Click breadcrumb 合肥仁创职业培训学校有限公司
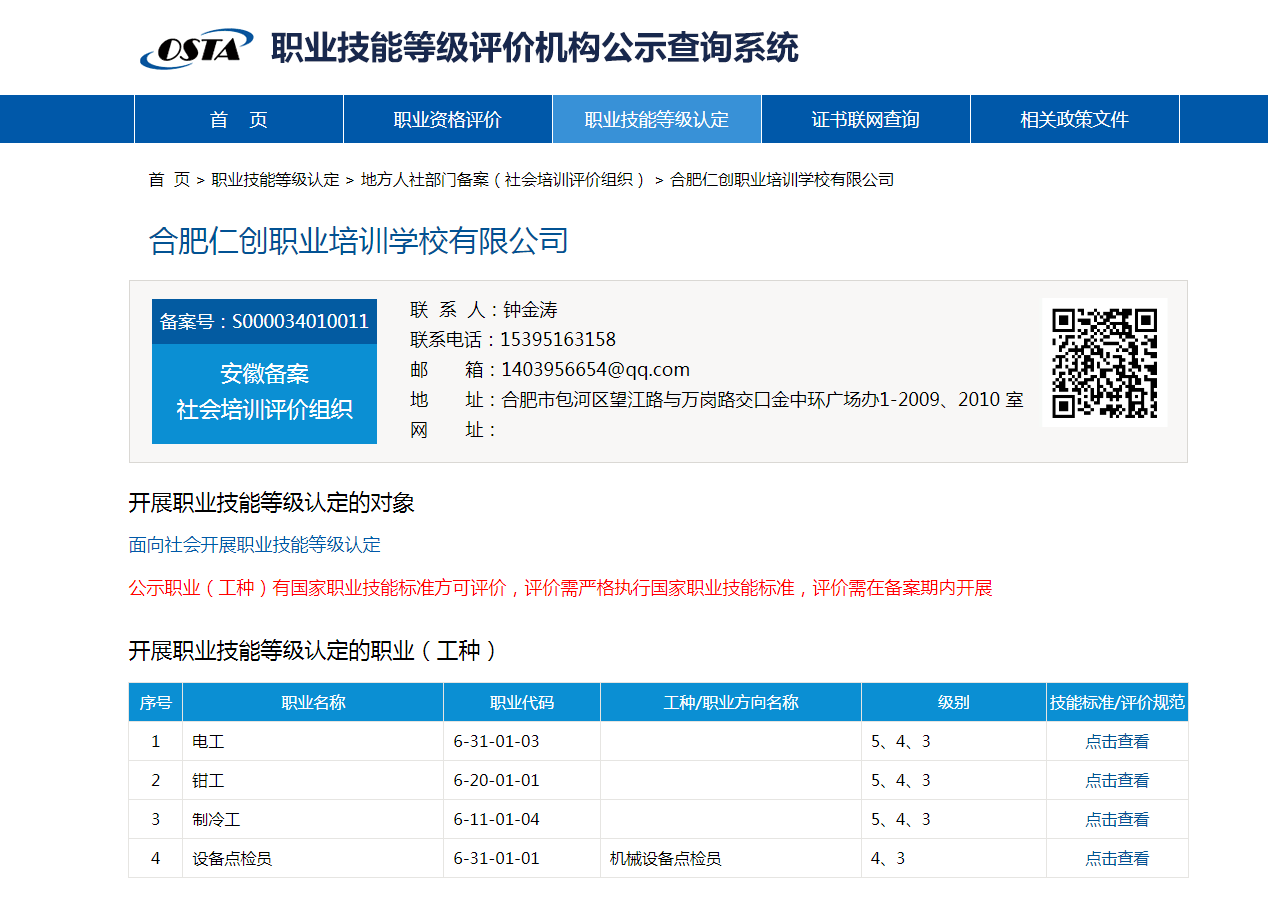This screenshot has width=1268, height=907. tap(782, 180)
